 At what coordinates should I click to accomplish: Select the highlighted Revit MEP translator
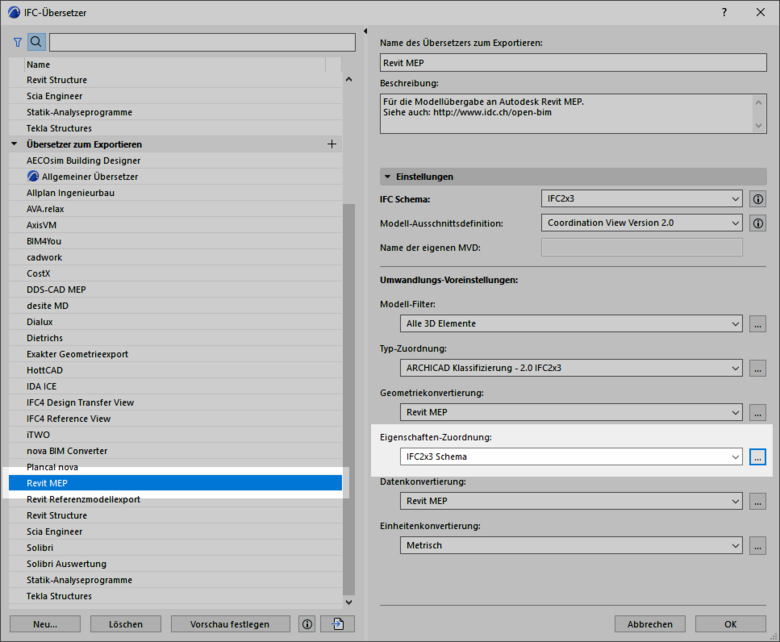point(175,483)
